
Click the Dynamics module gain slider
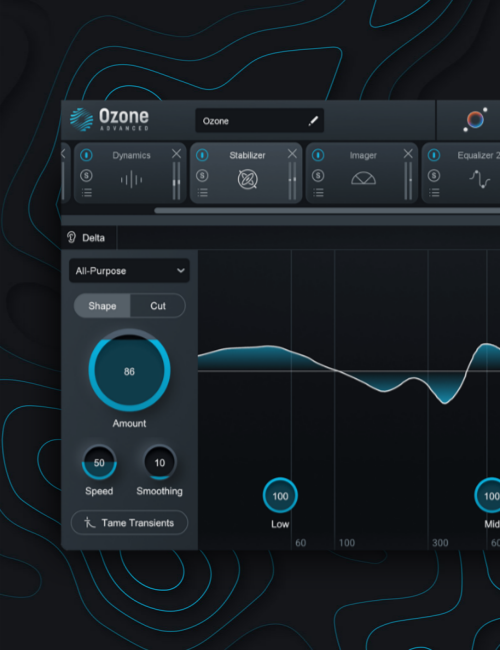point(177,181)
